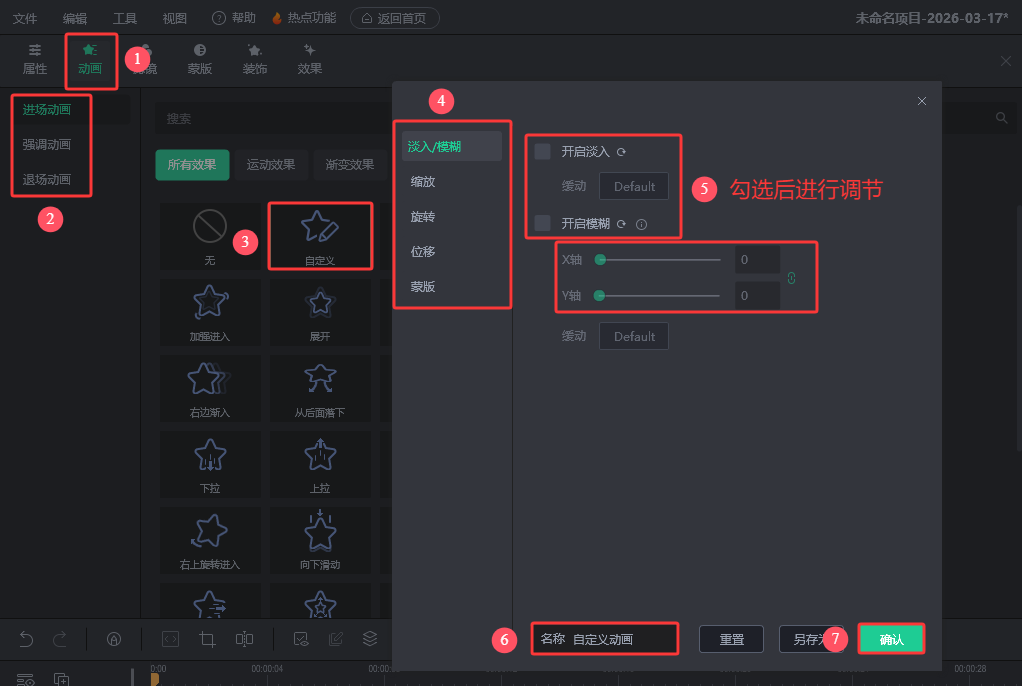Screen dimensions: 1022x686
Task: Open the 缓动 Default dropdown below Y轴
Action: click(634, 336)
